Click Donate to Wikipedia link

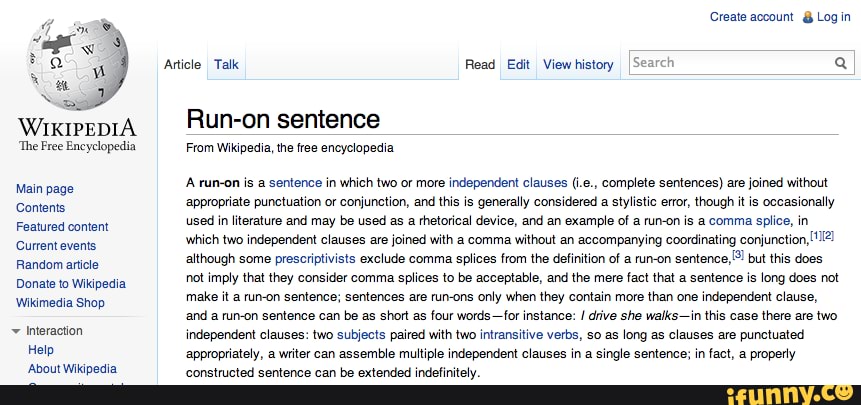point(71,284)
